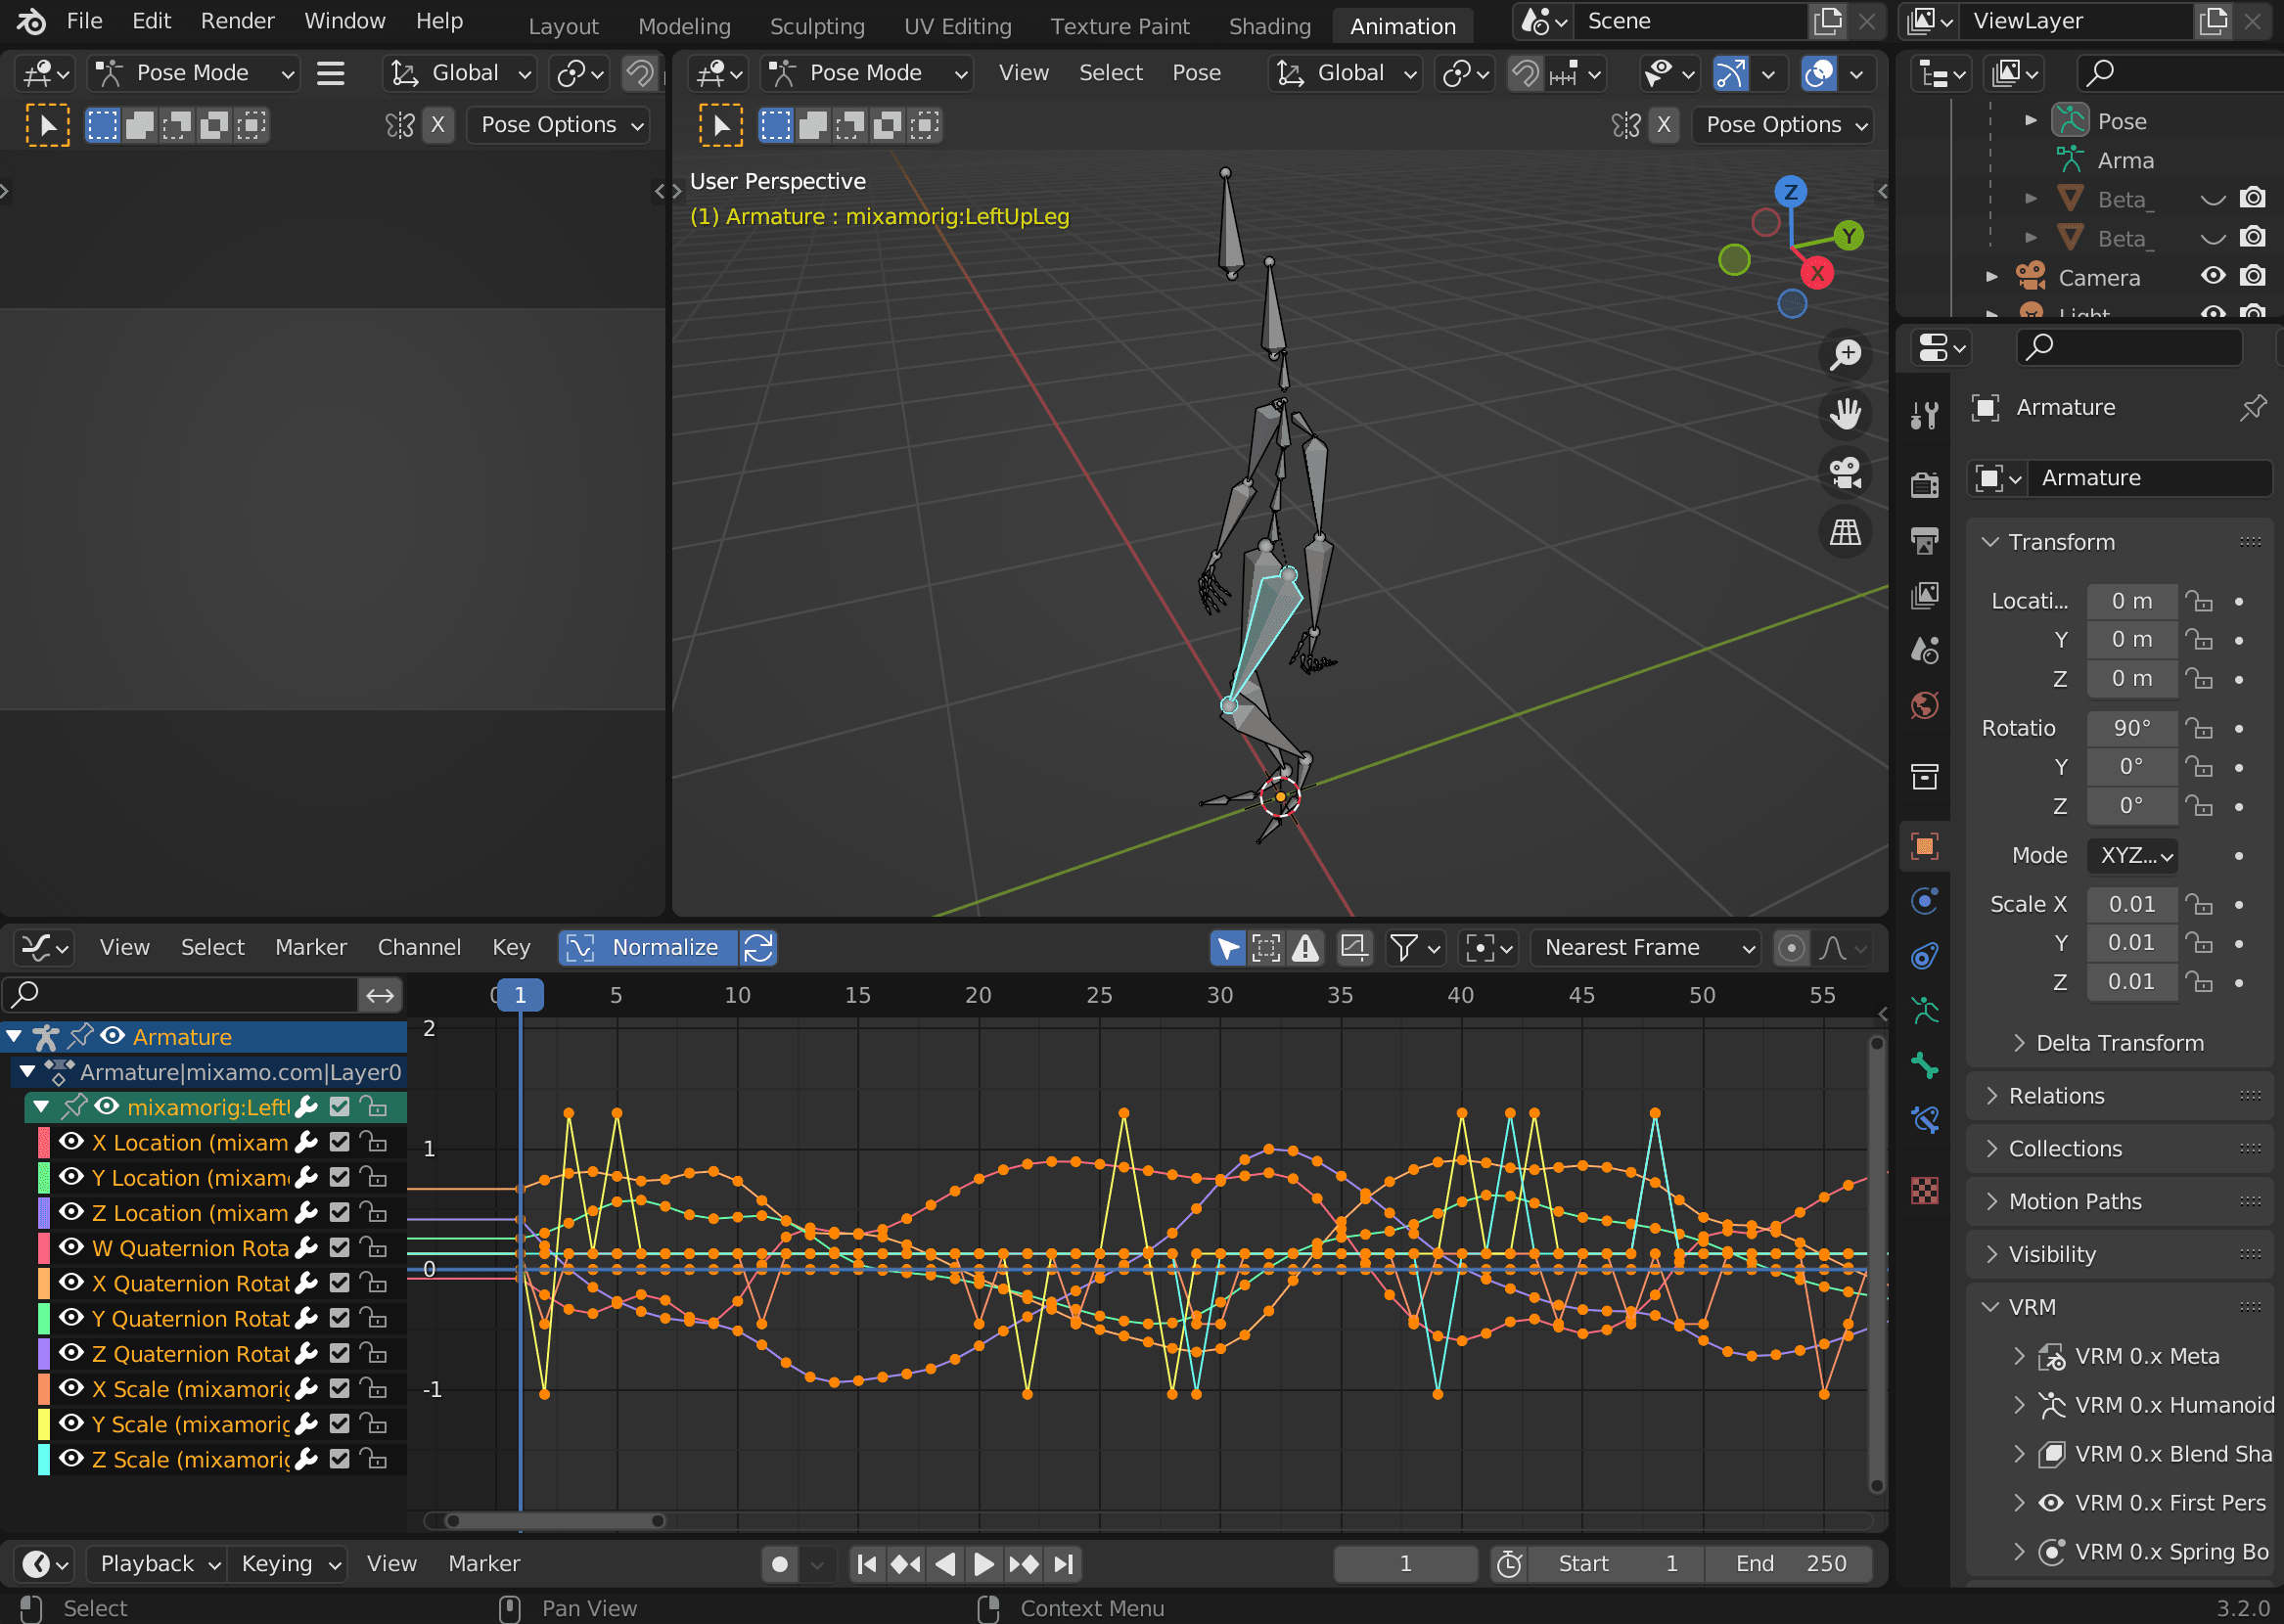
Task: Switch orthographic/perspective grid icon
Action: [1845, 532]
